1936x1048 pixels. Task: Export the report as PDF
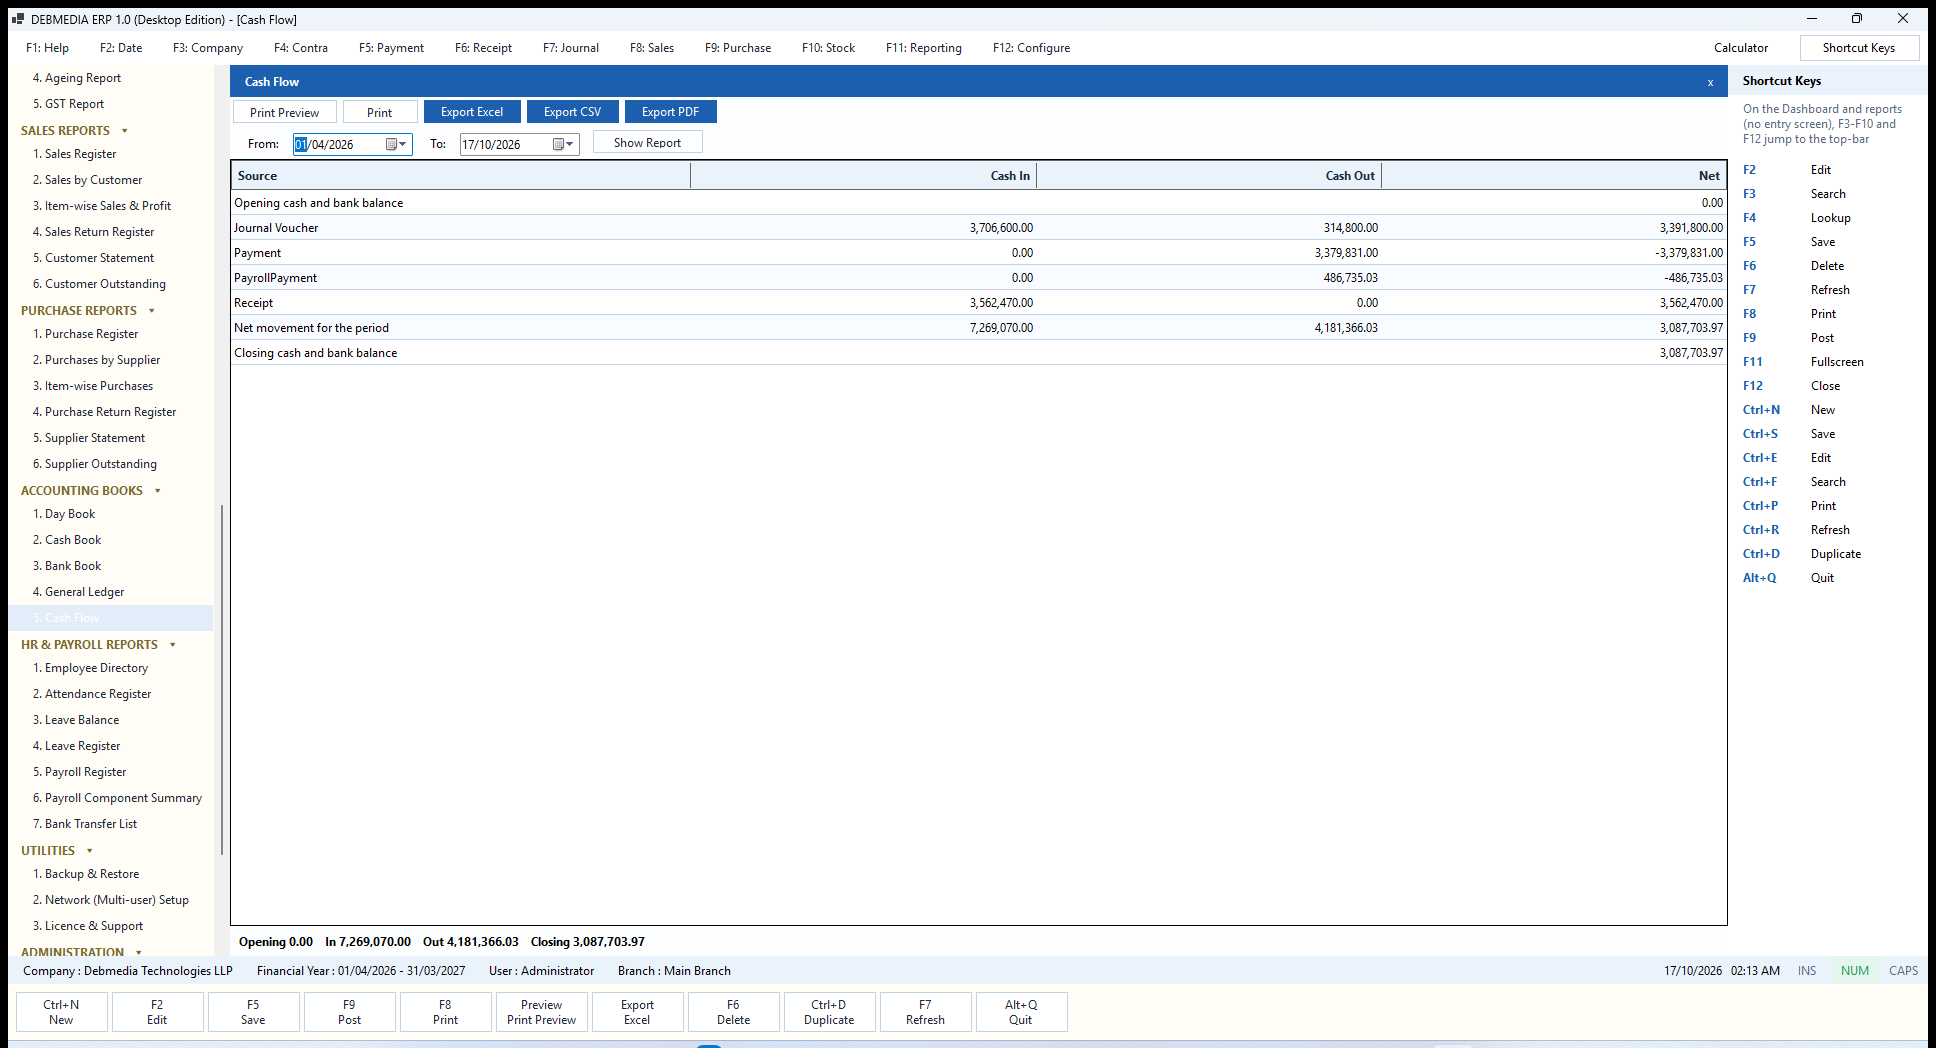670,112
